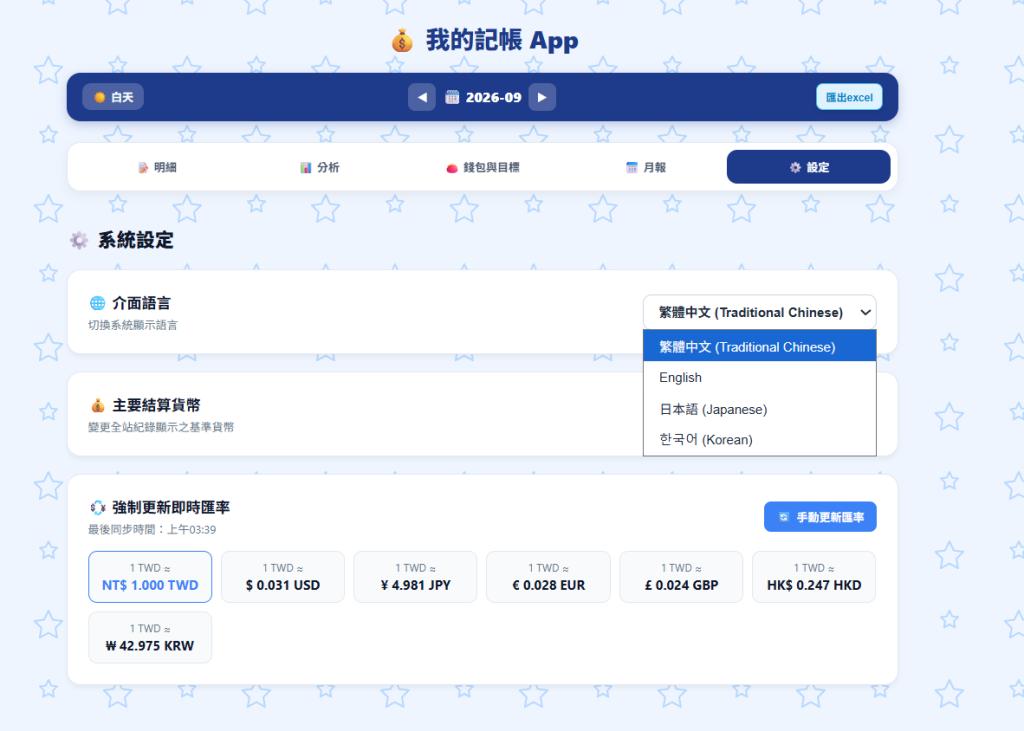Choose 繁體中文 (Traditional Chinese) option
The width and height of the screenshot is (1024, 731).
(x=760, y=346)
